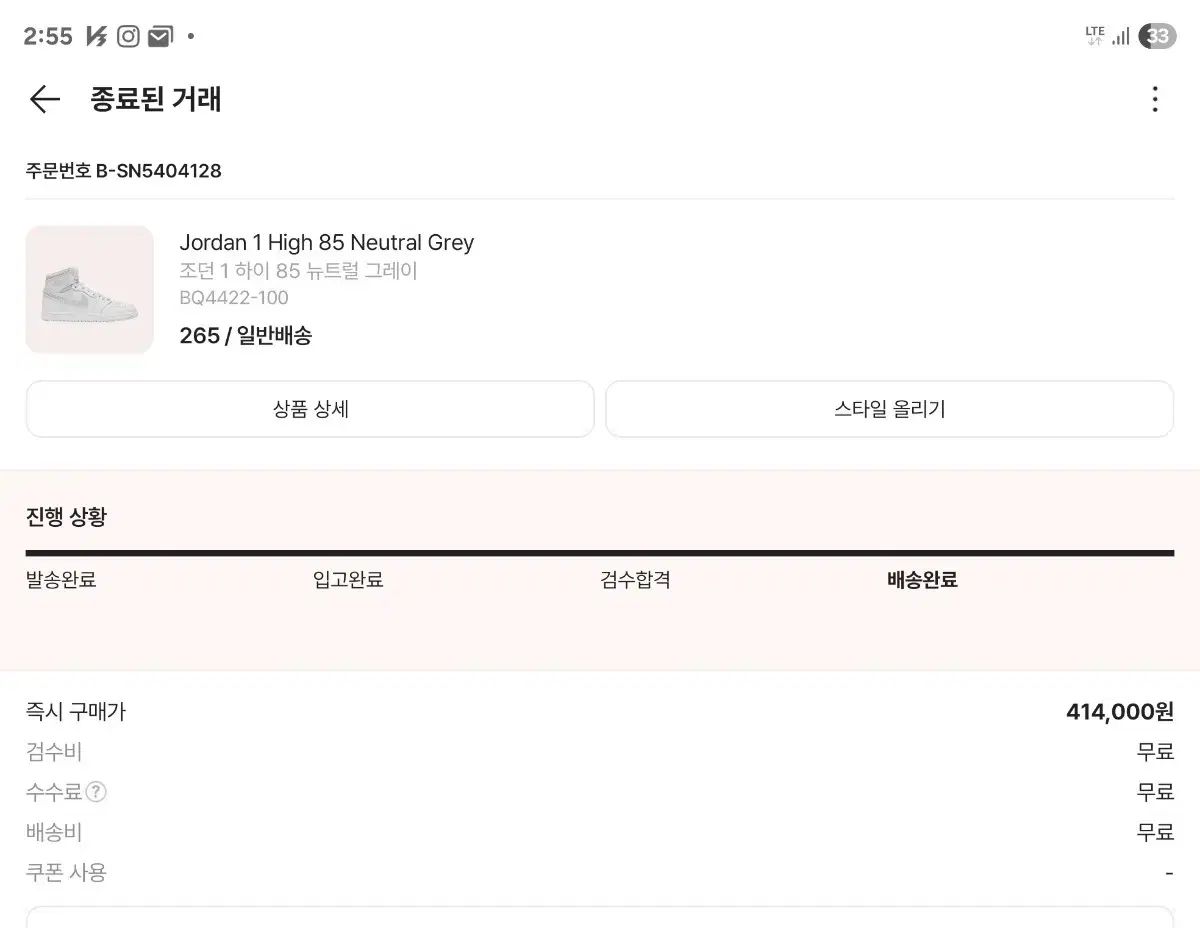Tap the 414,000원 purchase price
This screenshot has height=928, width=1200.
pos(1119,712)
